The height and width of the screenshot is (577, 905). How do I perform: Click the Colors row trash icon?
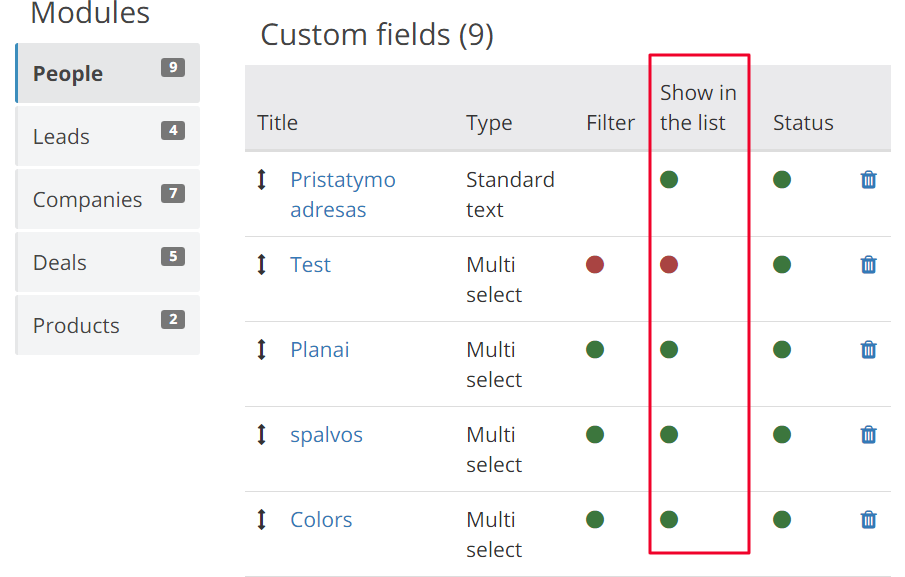point(868,519)
